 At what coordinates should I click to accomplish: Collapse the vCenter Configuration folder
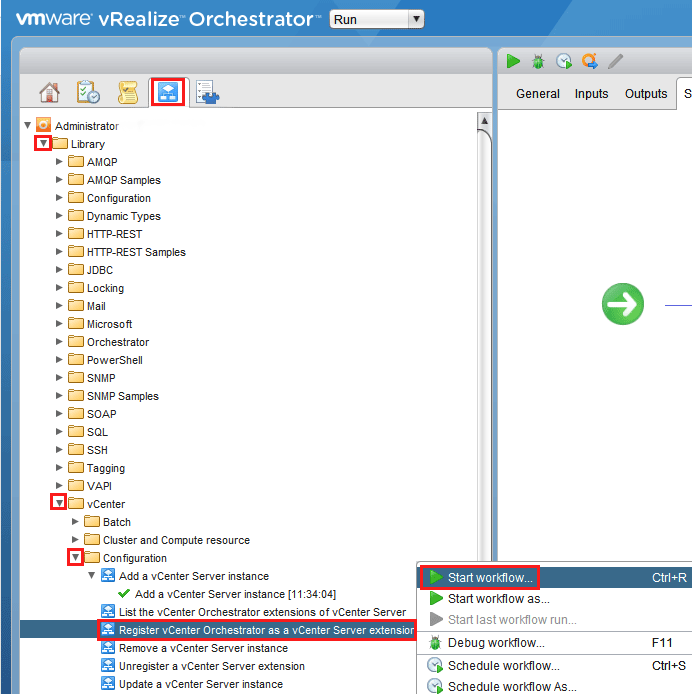click(75, 557)
